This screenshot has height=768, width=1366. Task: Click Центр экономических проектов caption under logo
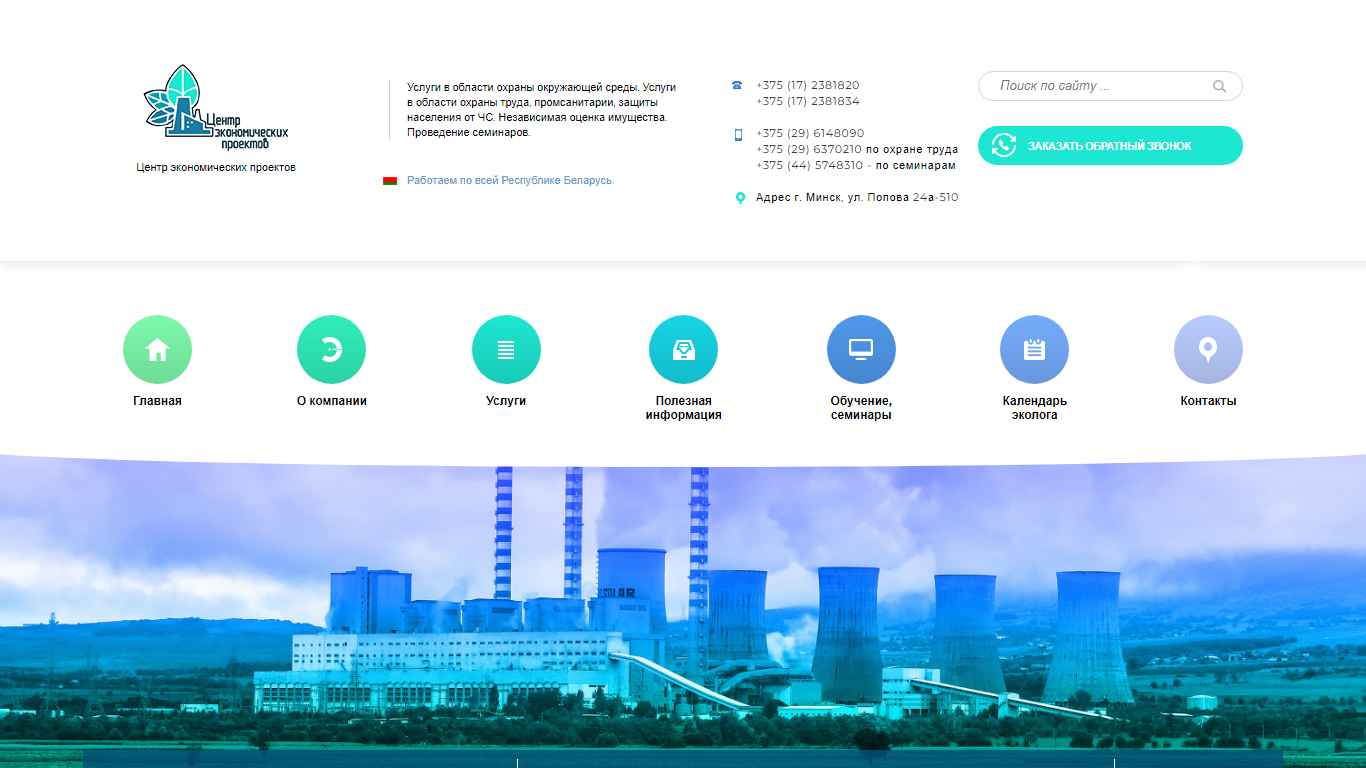[x=216, y=168]
